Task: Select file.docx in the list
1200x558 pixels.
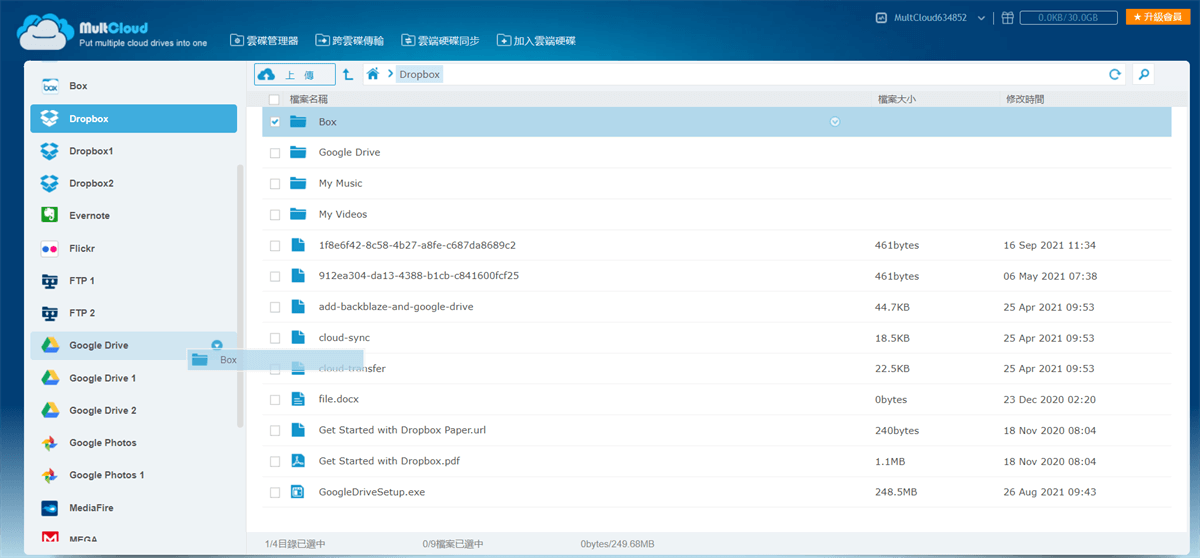Action: [x=339, y=400]
